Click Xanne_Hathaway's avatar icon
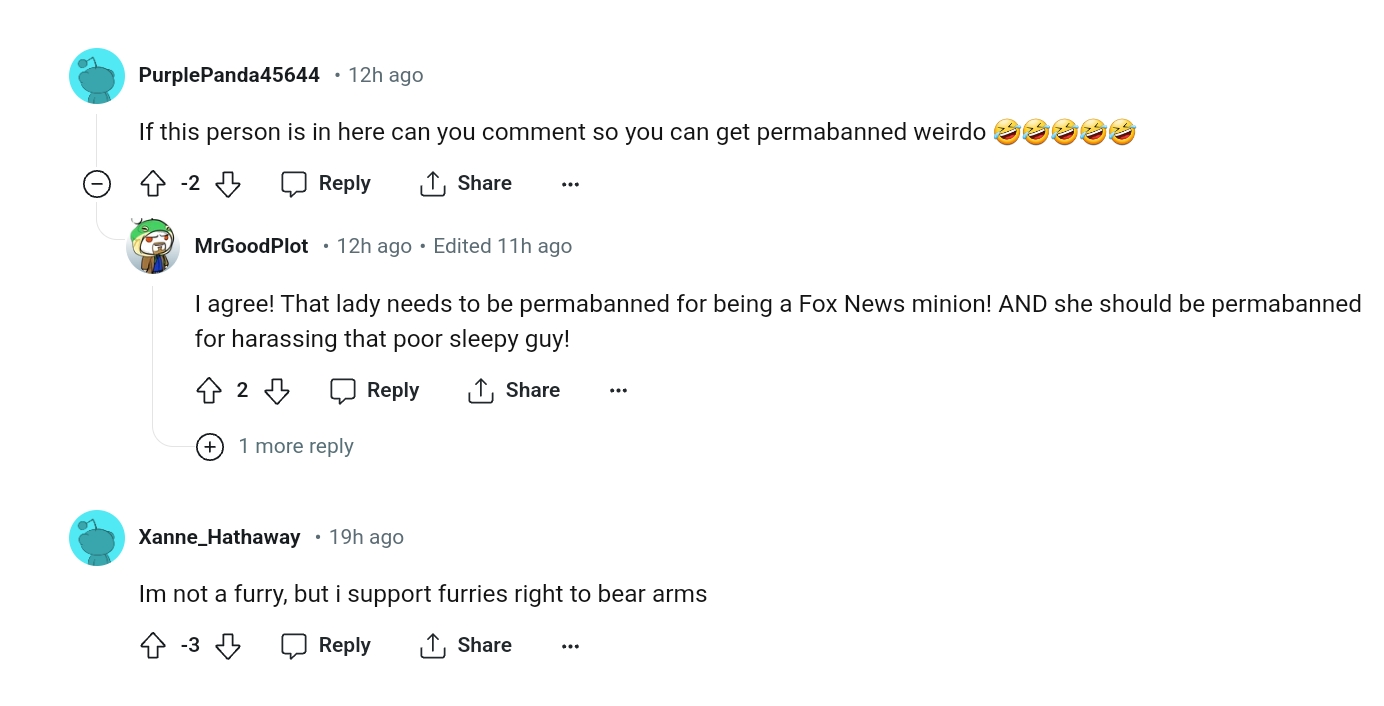 click(97, 538)
